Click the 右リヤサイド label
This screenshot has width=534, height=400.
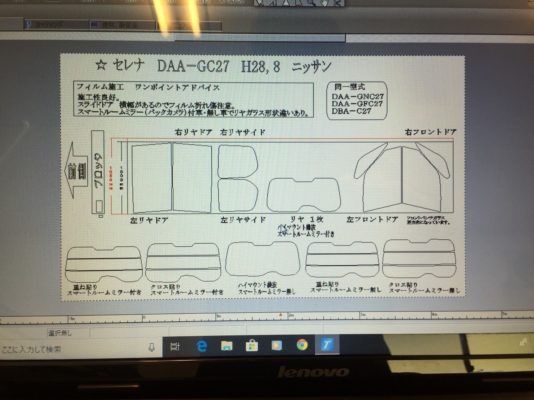(x=242, y=132)
